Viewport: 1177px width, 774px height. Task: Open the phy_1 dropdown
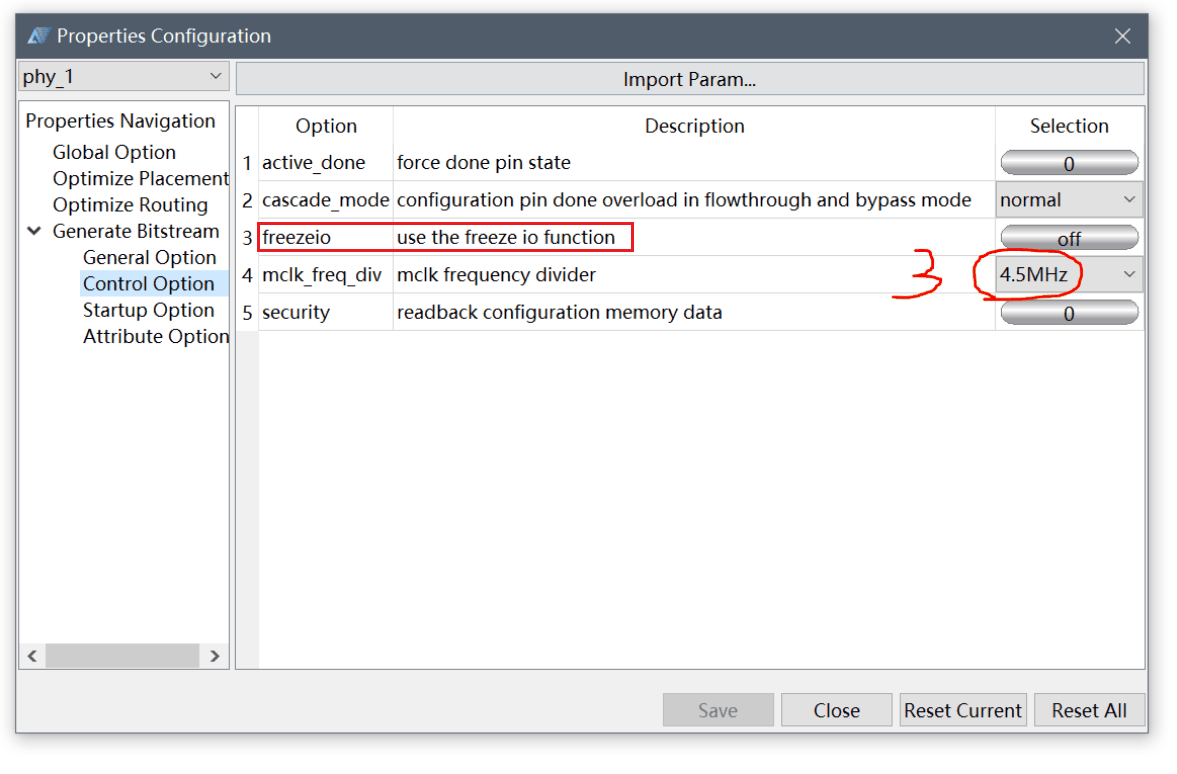(123, 77)
